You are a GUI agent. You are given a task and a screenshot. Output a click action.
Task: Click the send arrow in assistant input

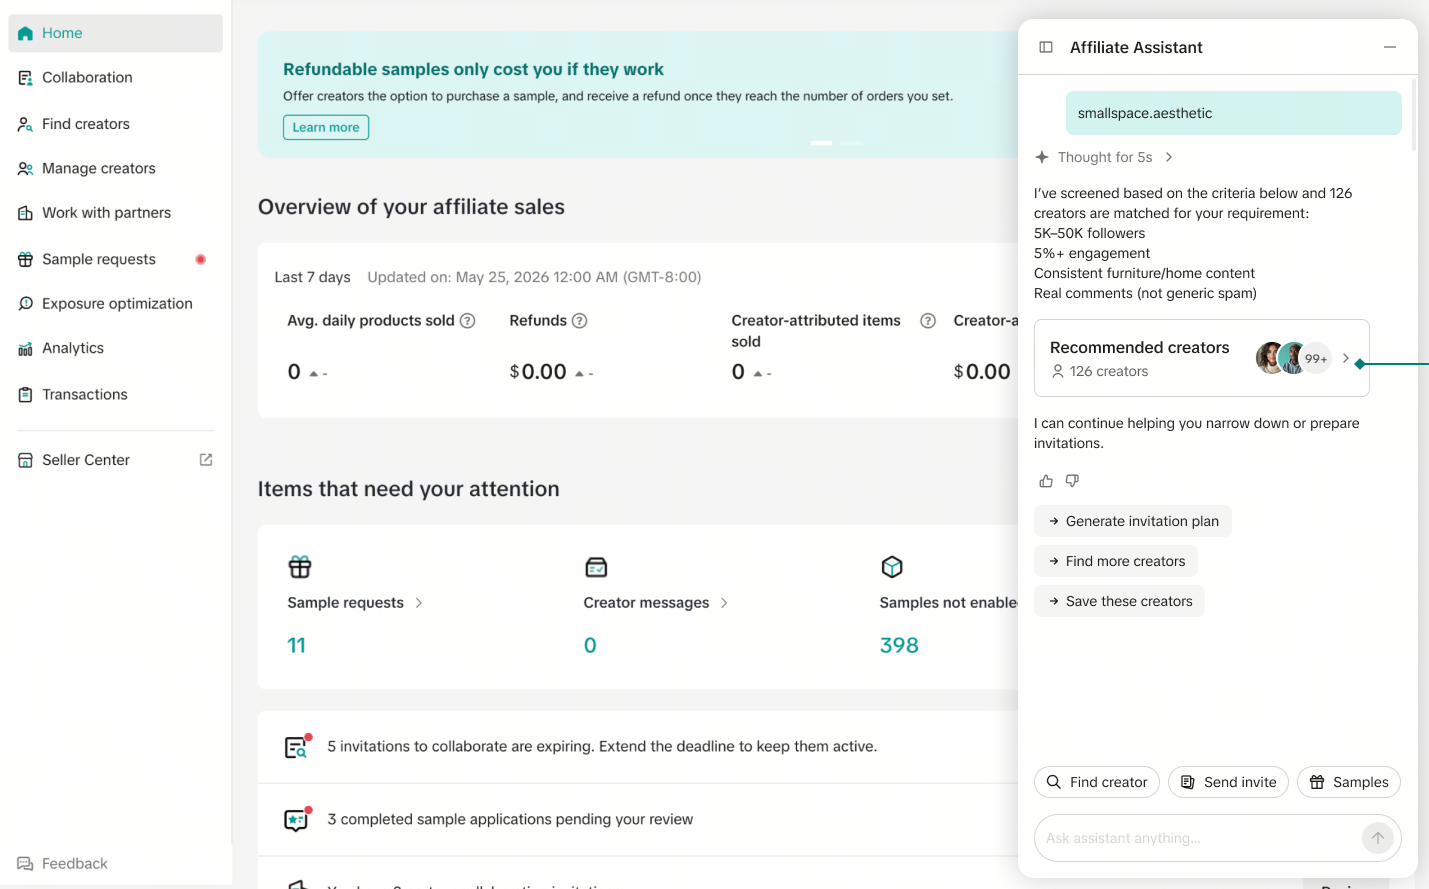pyautogui.click(x=1378, y=838)
